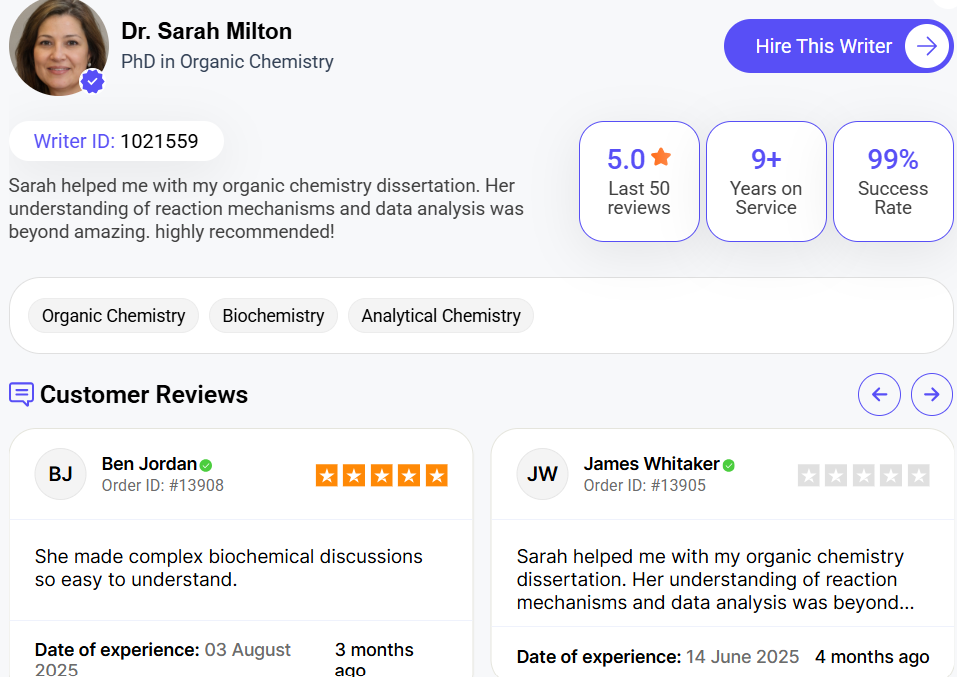Viewport: 957px width, 677px height.
Task: Go to previous customer reviews with left arrow
Action: 879,394
